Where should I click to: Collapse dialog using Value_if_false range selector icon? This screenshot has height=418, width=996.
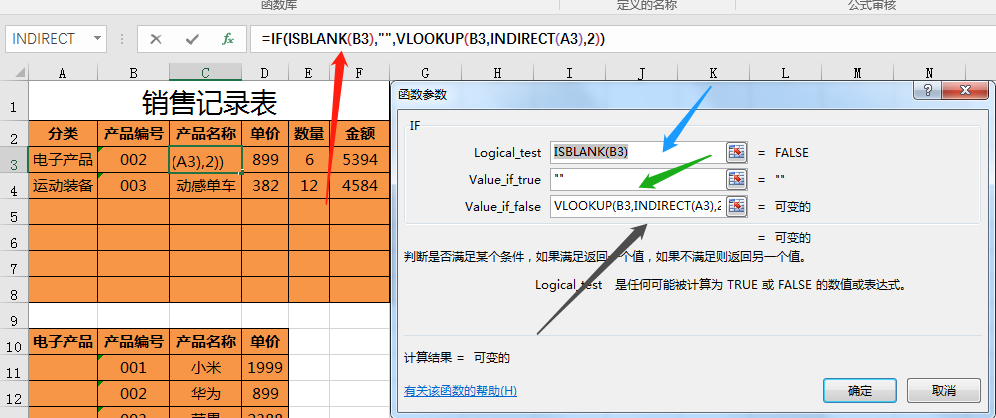tap(736, 206)
